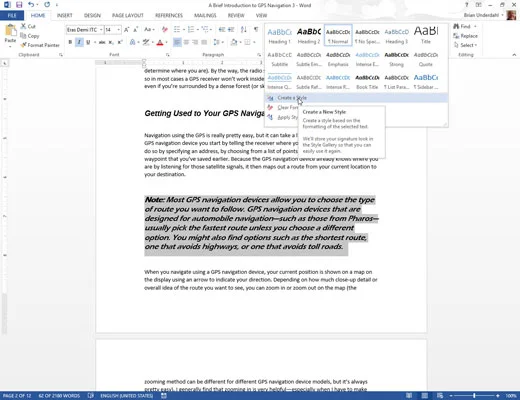The height and width of the screenshot is (400, 520).
Task: Toggle Justify alignment
Action: pos(204,42)
